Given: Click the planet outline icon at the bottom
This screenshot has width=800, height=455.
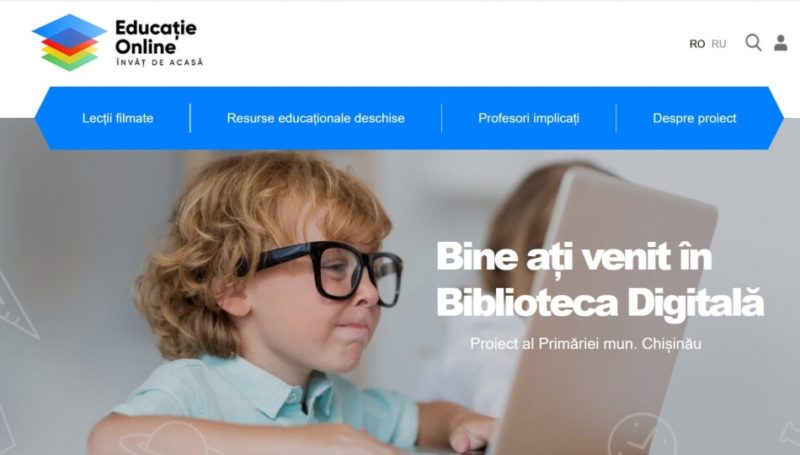Looking at the screenshot, I should pos(168,440).
